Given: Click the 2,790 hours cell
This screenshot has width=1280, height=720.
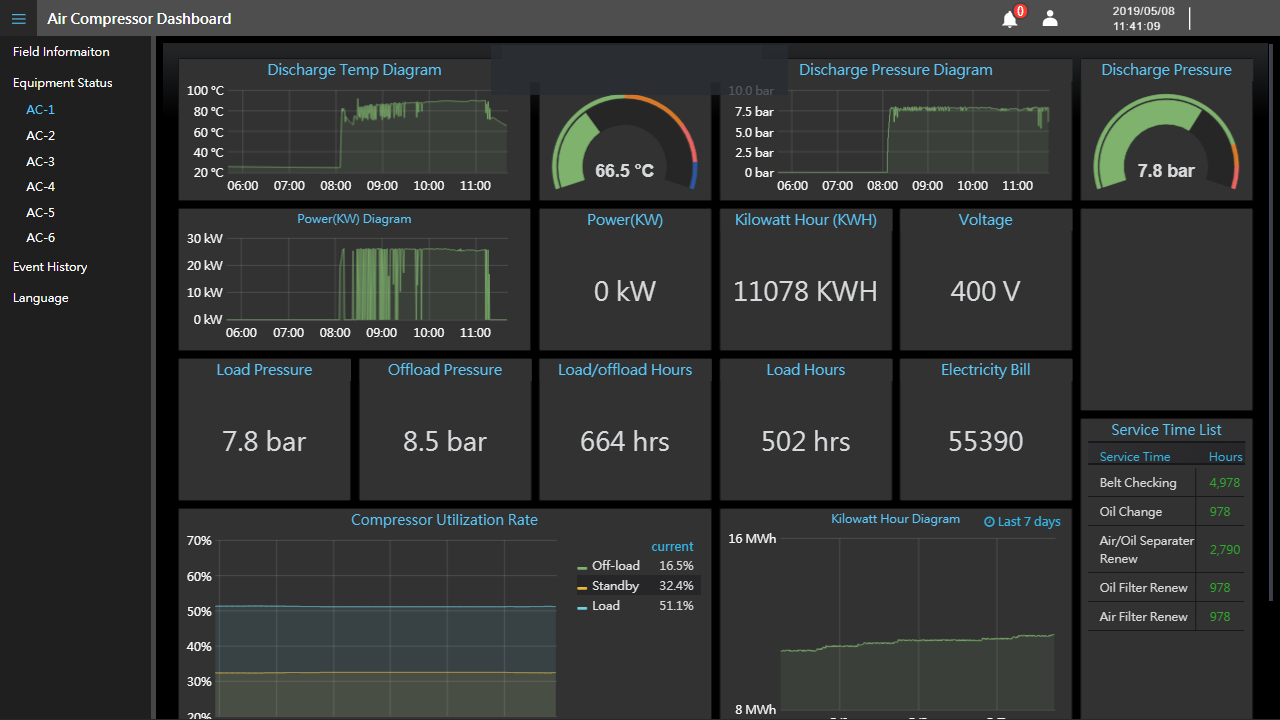Looking at the screenshot, I should 1225,549.
